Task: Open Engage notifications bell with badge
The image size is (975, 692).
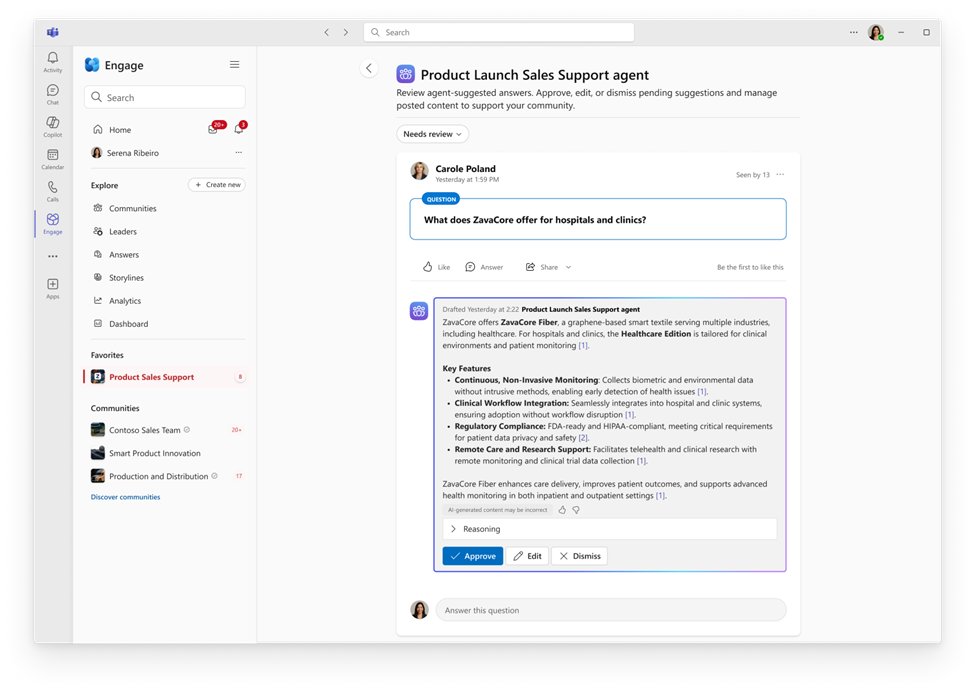Action: [239, 128]
